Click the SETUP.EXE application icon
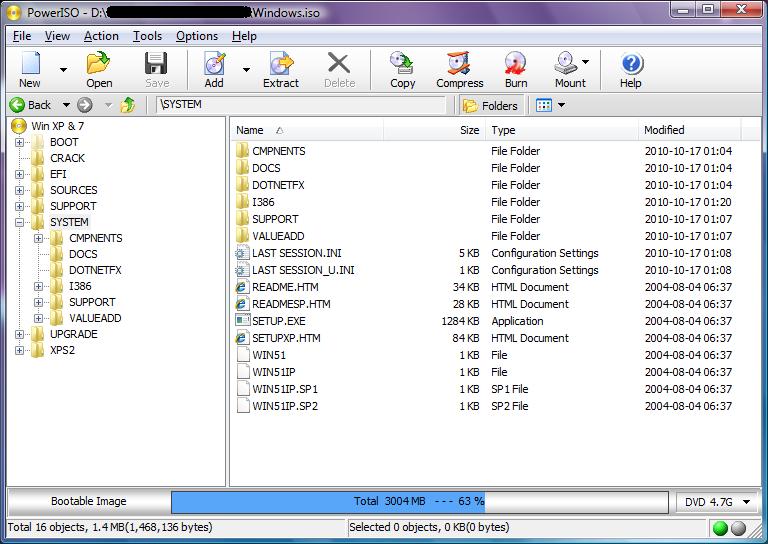The image size is (768, 544). click(x=242, y=321)
